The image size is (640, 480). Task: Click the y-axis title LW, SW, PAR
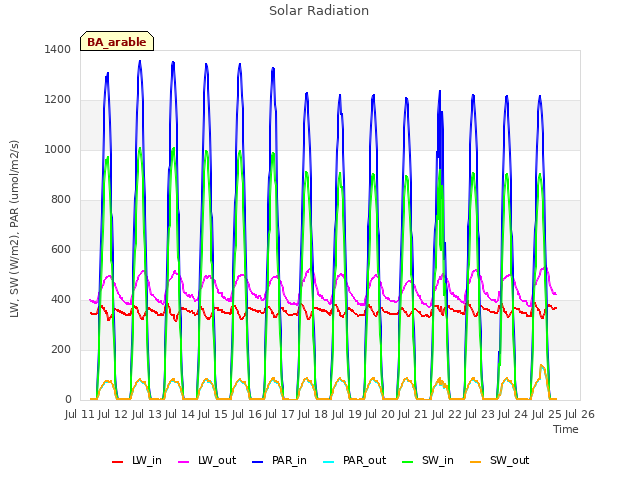[x=15, y=229]
